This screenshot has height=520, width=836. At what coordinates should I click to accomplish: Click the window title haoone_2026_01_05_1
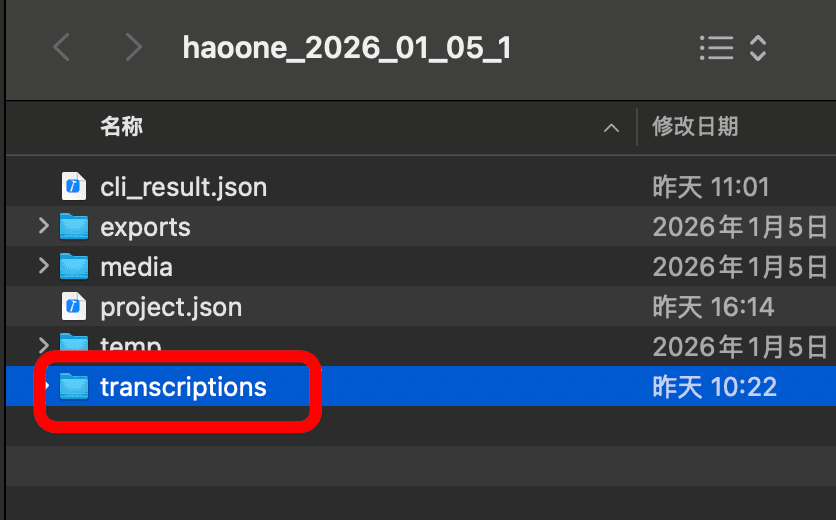point(346,47)
